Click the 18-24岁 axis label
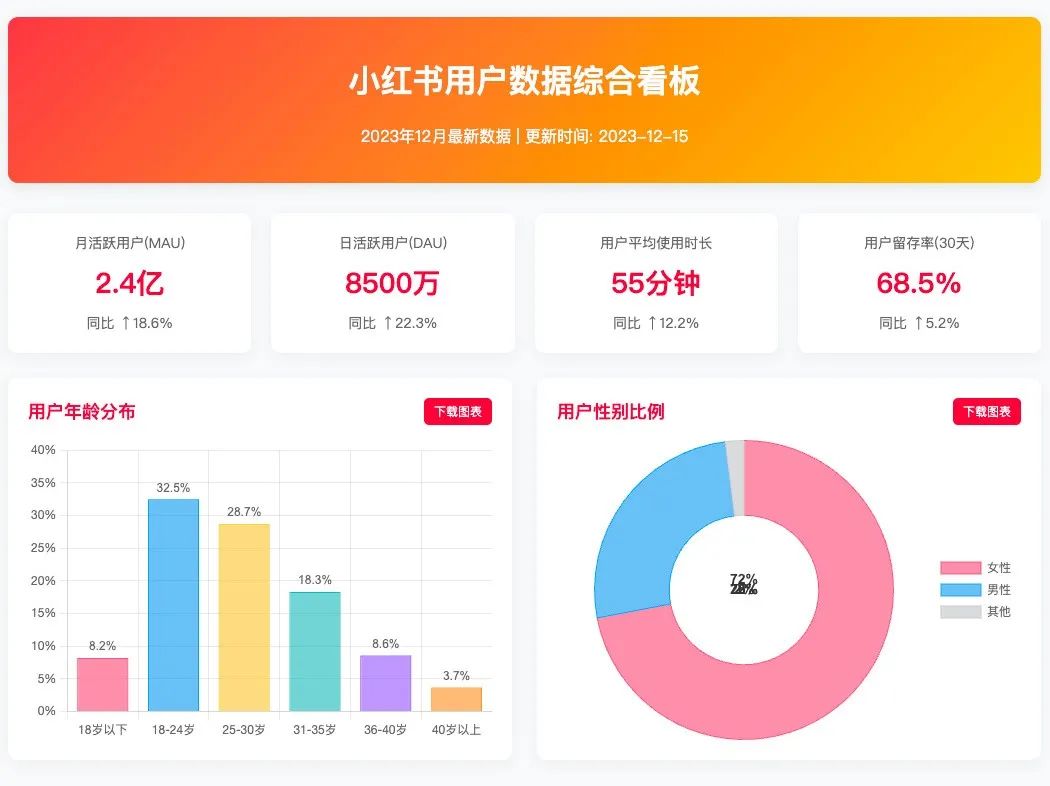This screenshot has height=786, width=1050. tap(173, 730)
